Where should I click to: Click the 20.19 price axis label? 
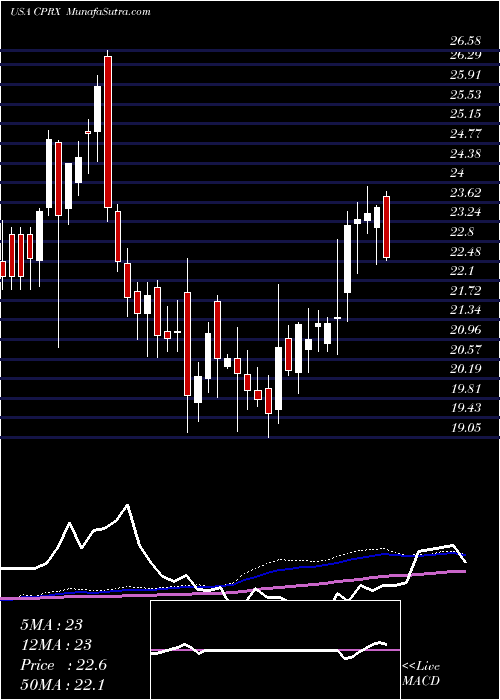(466, 369)
